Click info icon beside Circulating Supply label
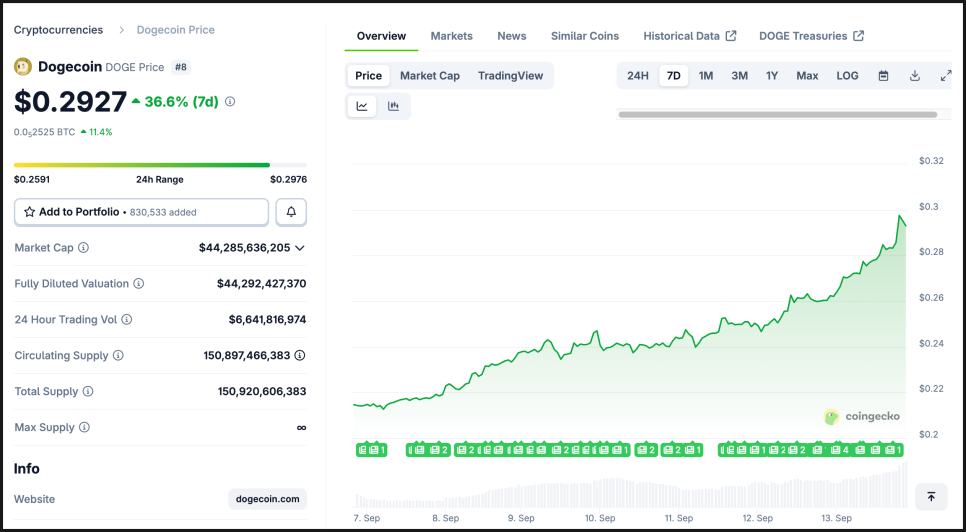The image size is (966, 532). pos(118,355)
